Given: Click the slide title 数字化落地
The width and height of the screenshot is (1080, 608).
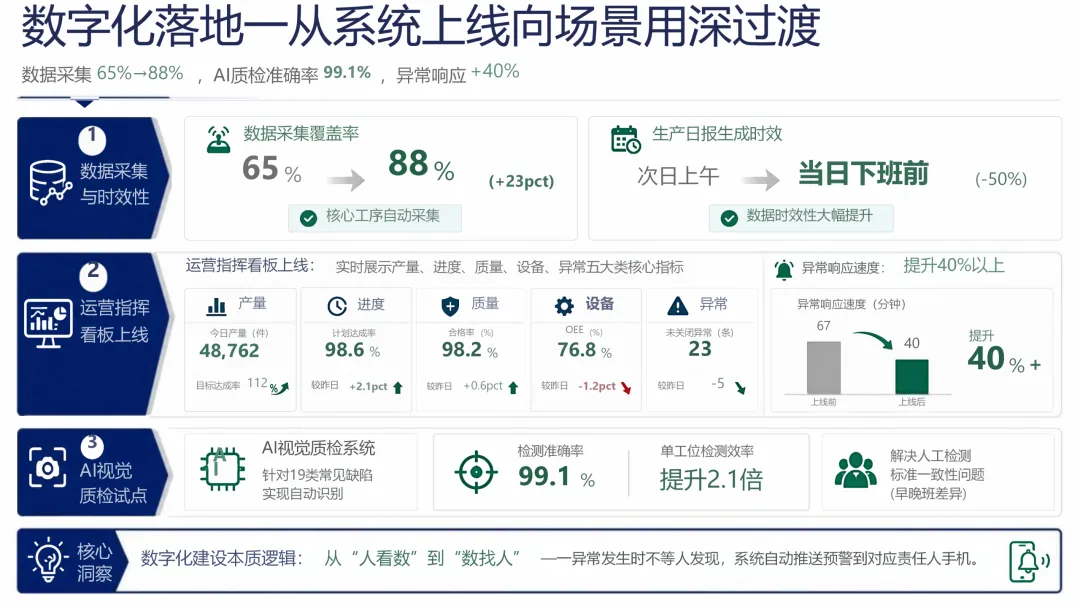Looking at the screenshot, I should coord(420,28).
